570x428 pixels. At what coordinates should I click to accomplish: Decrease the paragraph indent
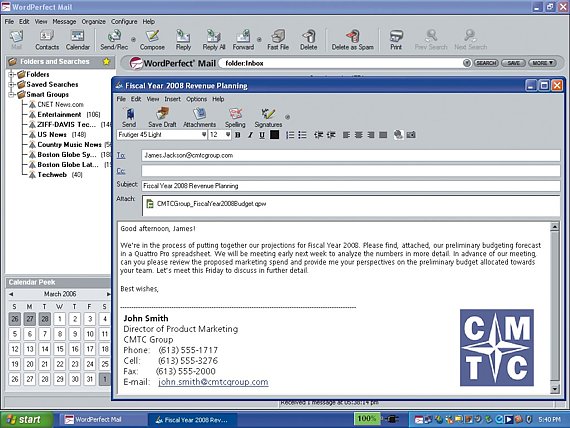318,135
